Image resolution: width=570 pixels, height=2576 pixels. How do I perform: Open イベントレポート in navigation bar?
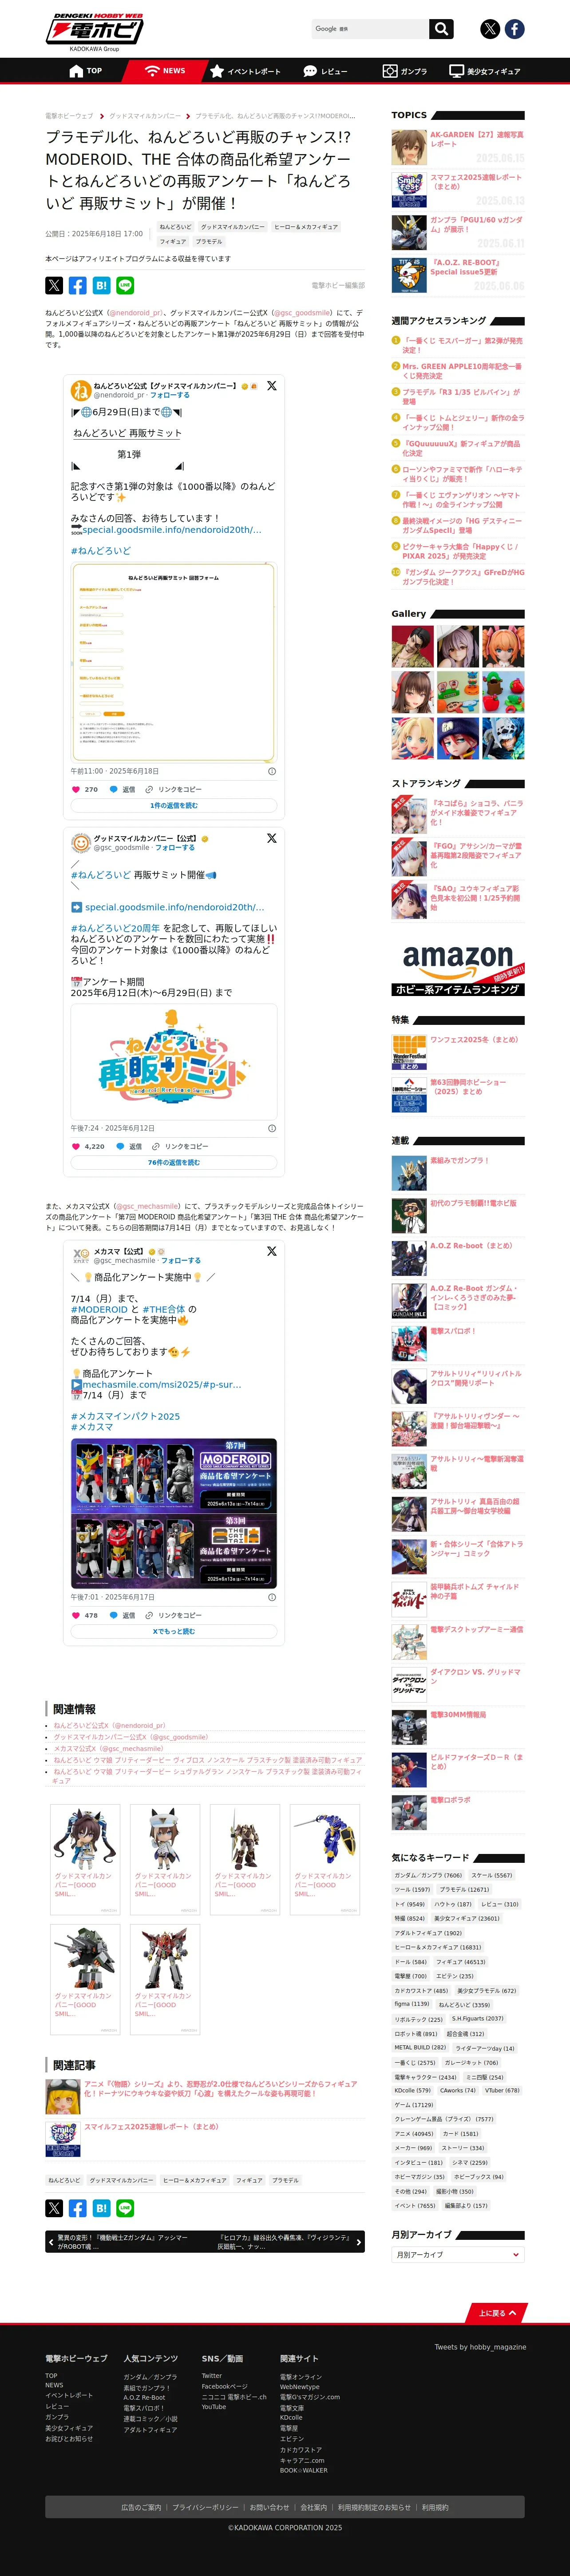245,71
